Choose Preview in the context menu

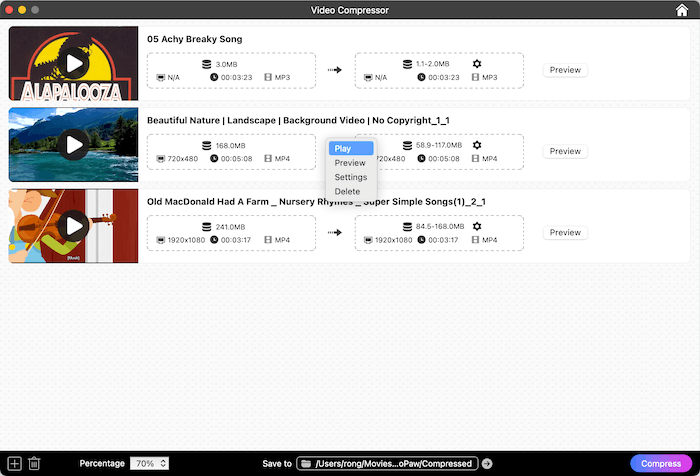point(350,163)
